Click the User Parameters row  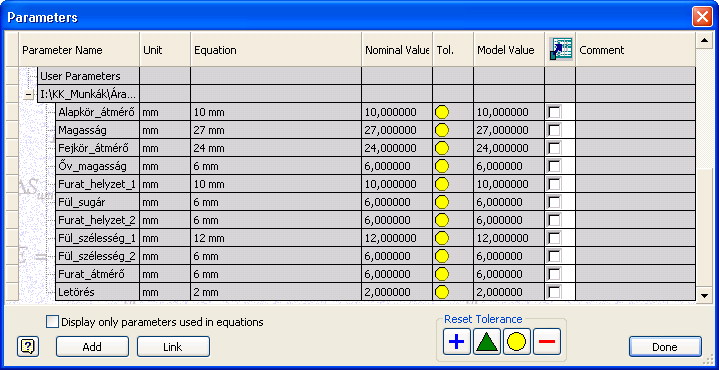[366, 76]
